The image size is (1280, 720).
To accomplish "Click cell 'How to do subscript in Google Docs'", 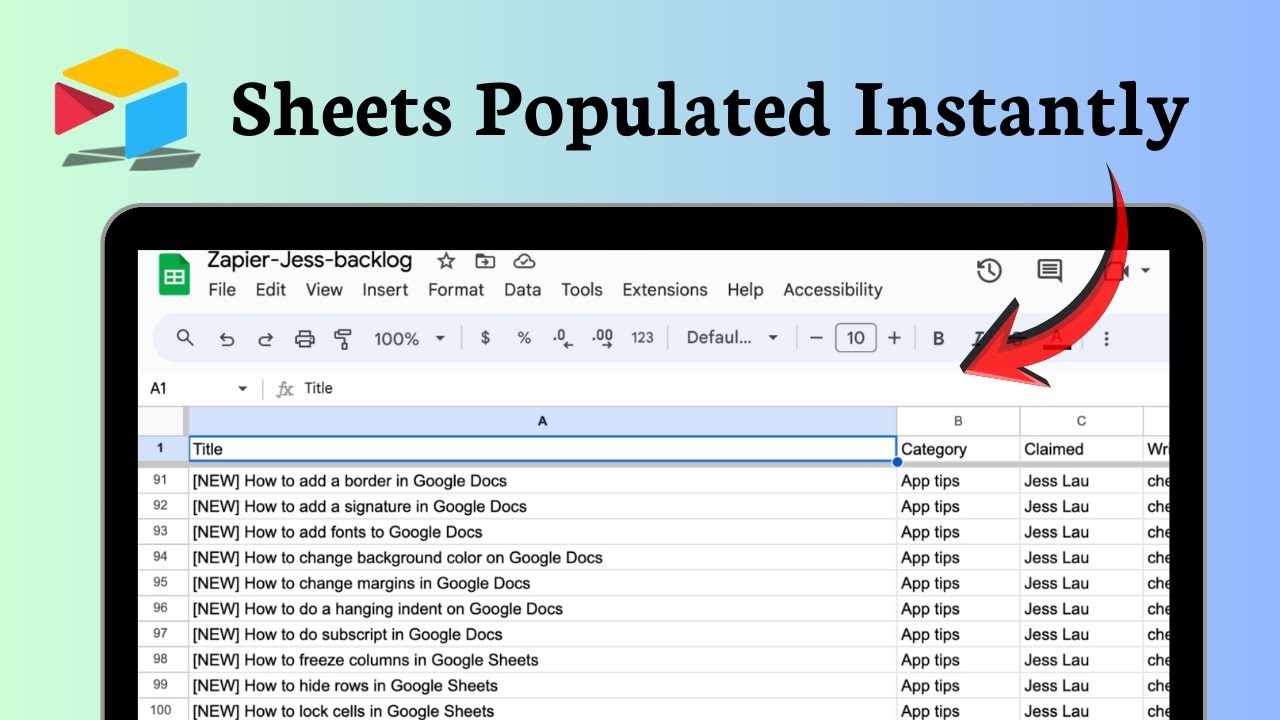I will pyautogui.click(x=542, y=634).
